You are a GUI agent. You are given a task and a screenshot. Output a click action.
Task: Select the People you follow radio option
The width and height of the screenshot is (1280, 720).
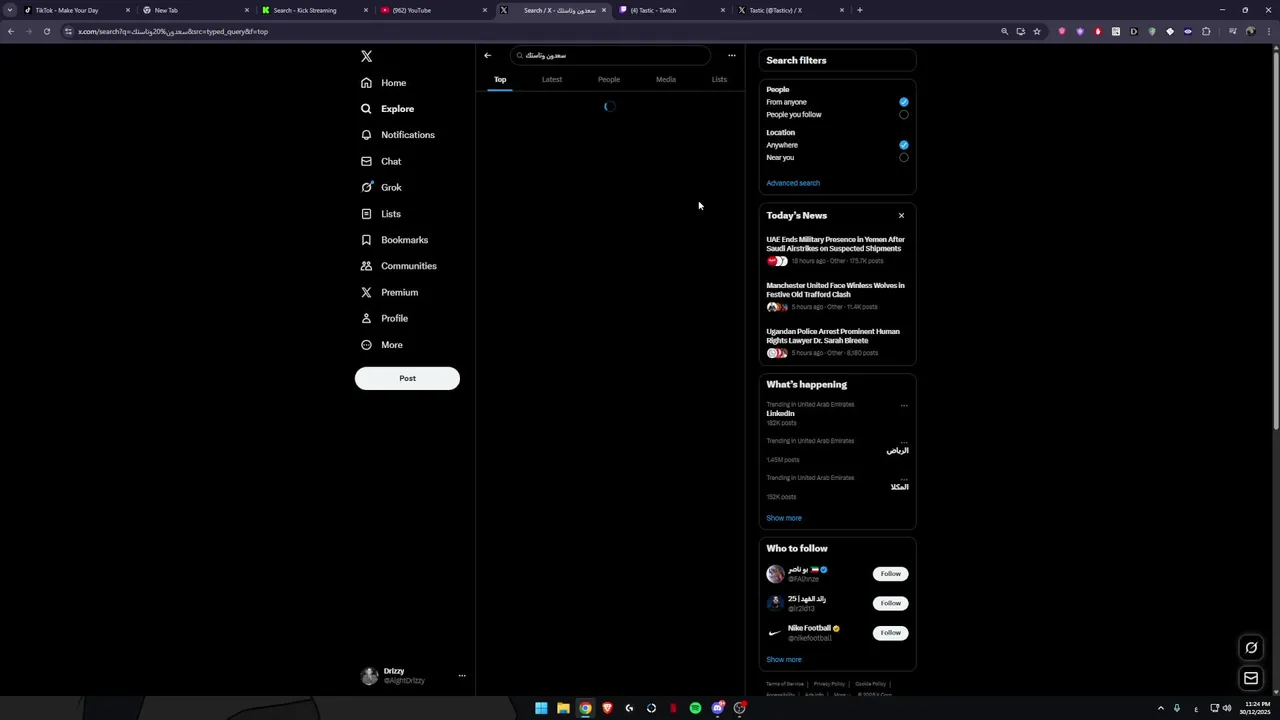coord(904,115)
